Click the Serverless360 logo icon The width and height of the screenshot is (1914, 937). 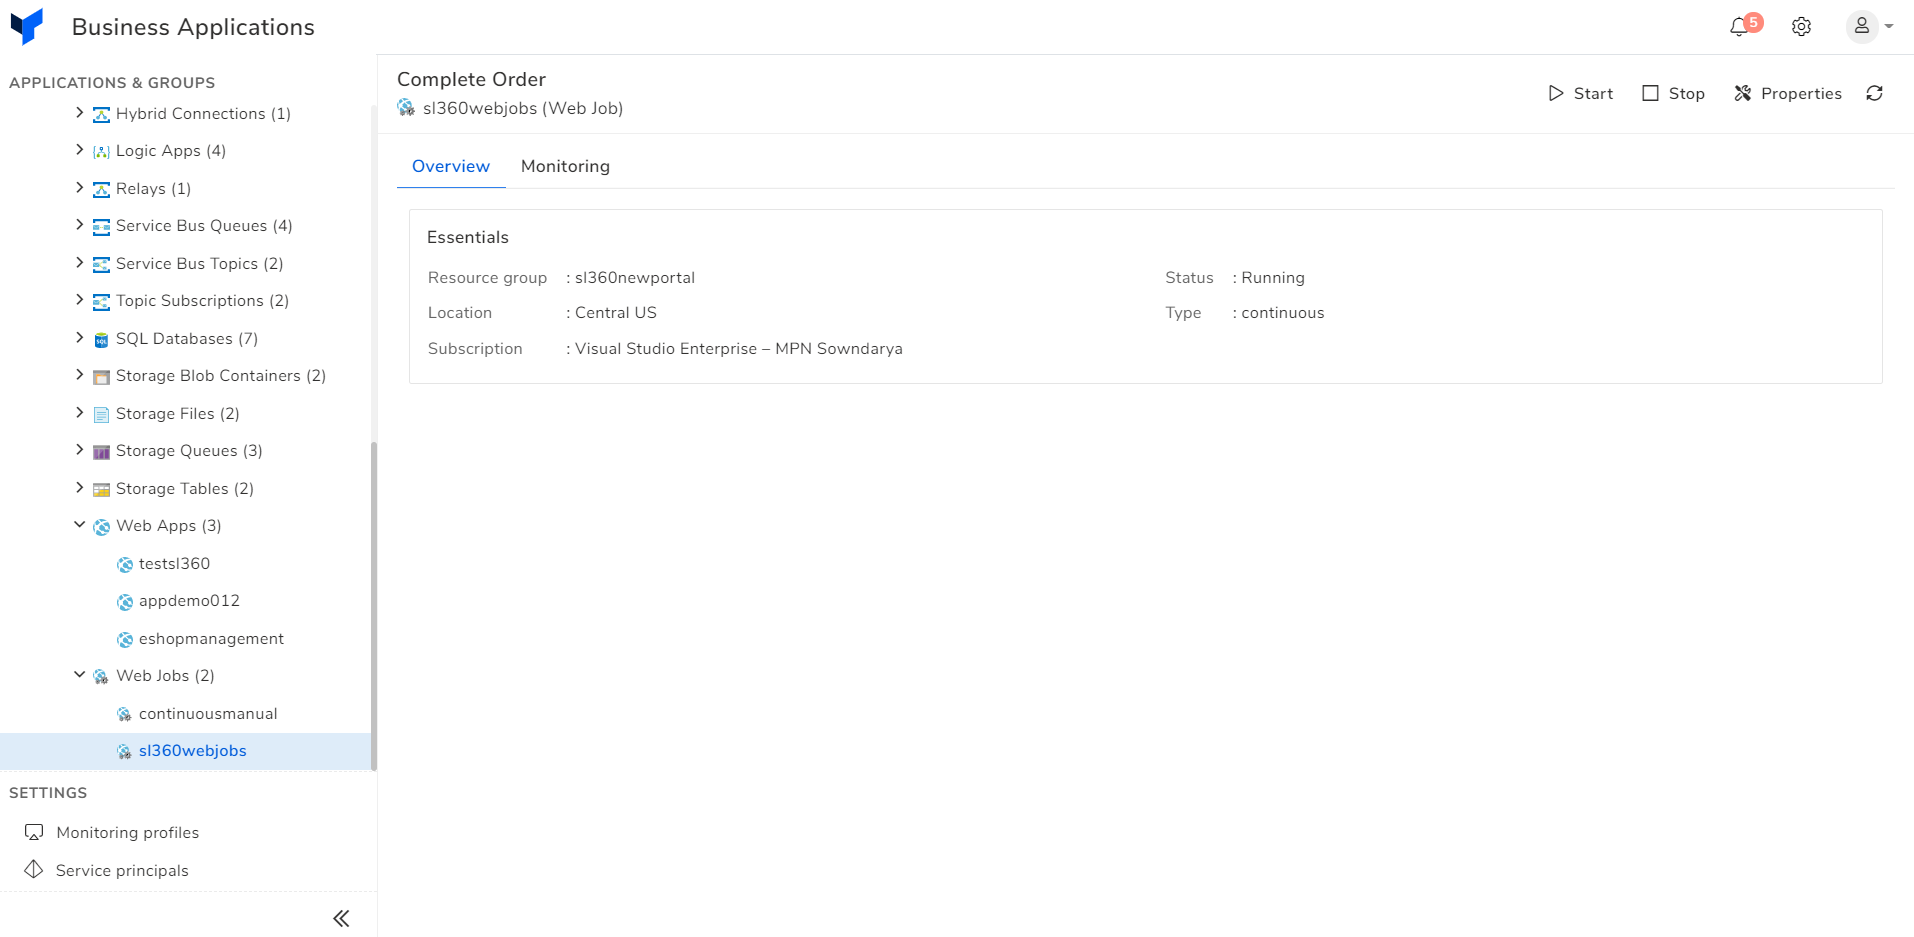[27, 27]
